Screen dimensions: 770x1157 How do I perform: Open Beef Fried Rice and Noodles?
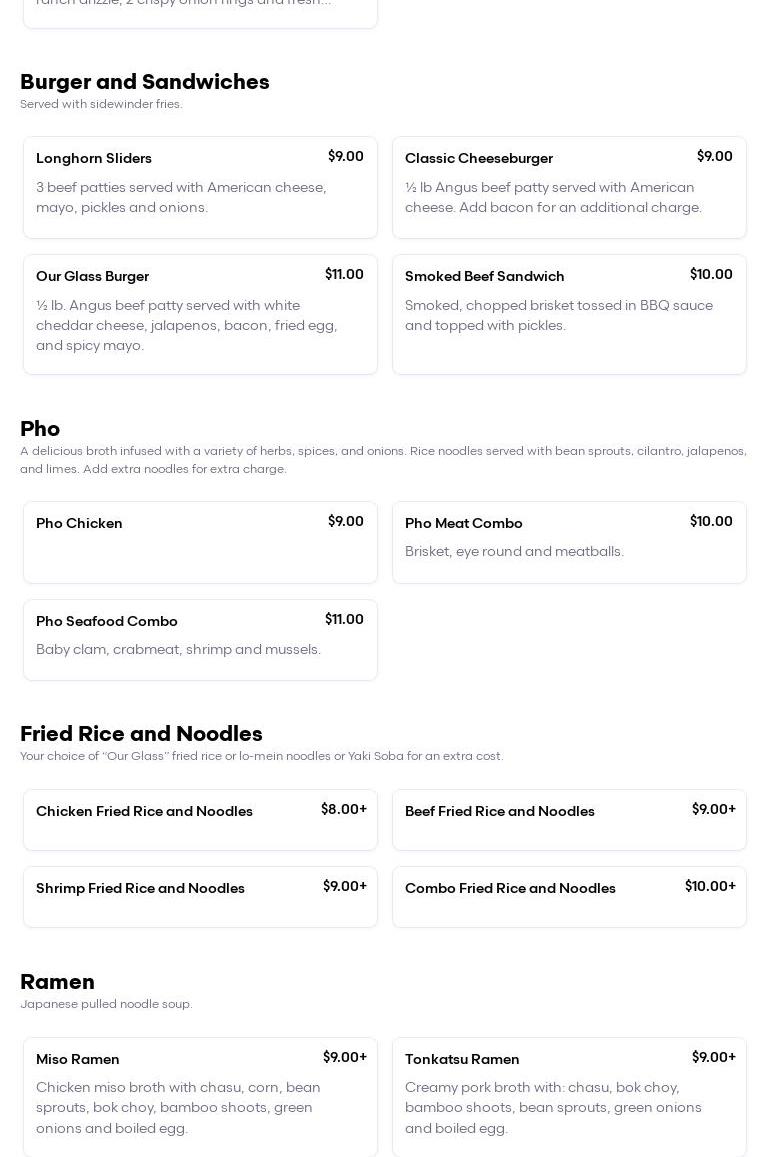[x=569, y=820]
